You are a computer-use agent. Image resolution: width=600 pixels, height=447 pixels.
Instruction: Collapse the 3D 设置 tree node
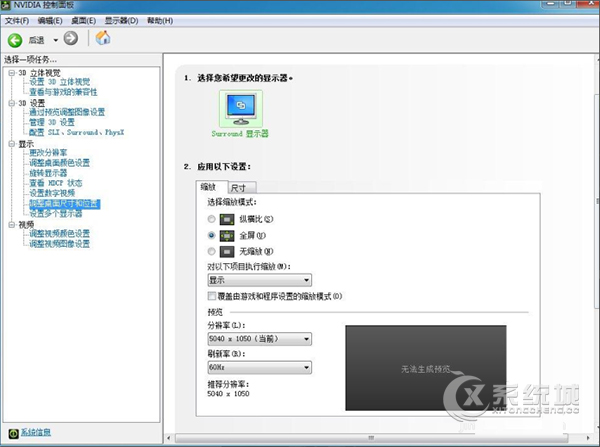coord(12,103)
